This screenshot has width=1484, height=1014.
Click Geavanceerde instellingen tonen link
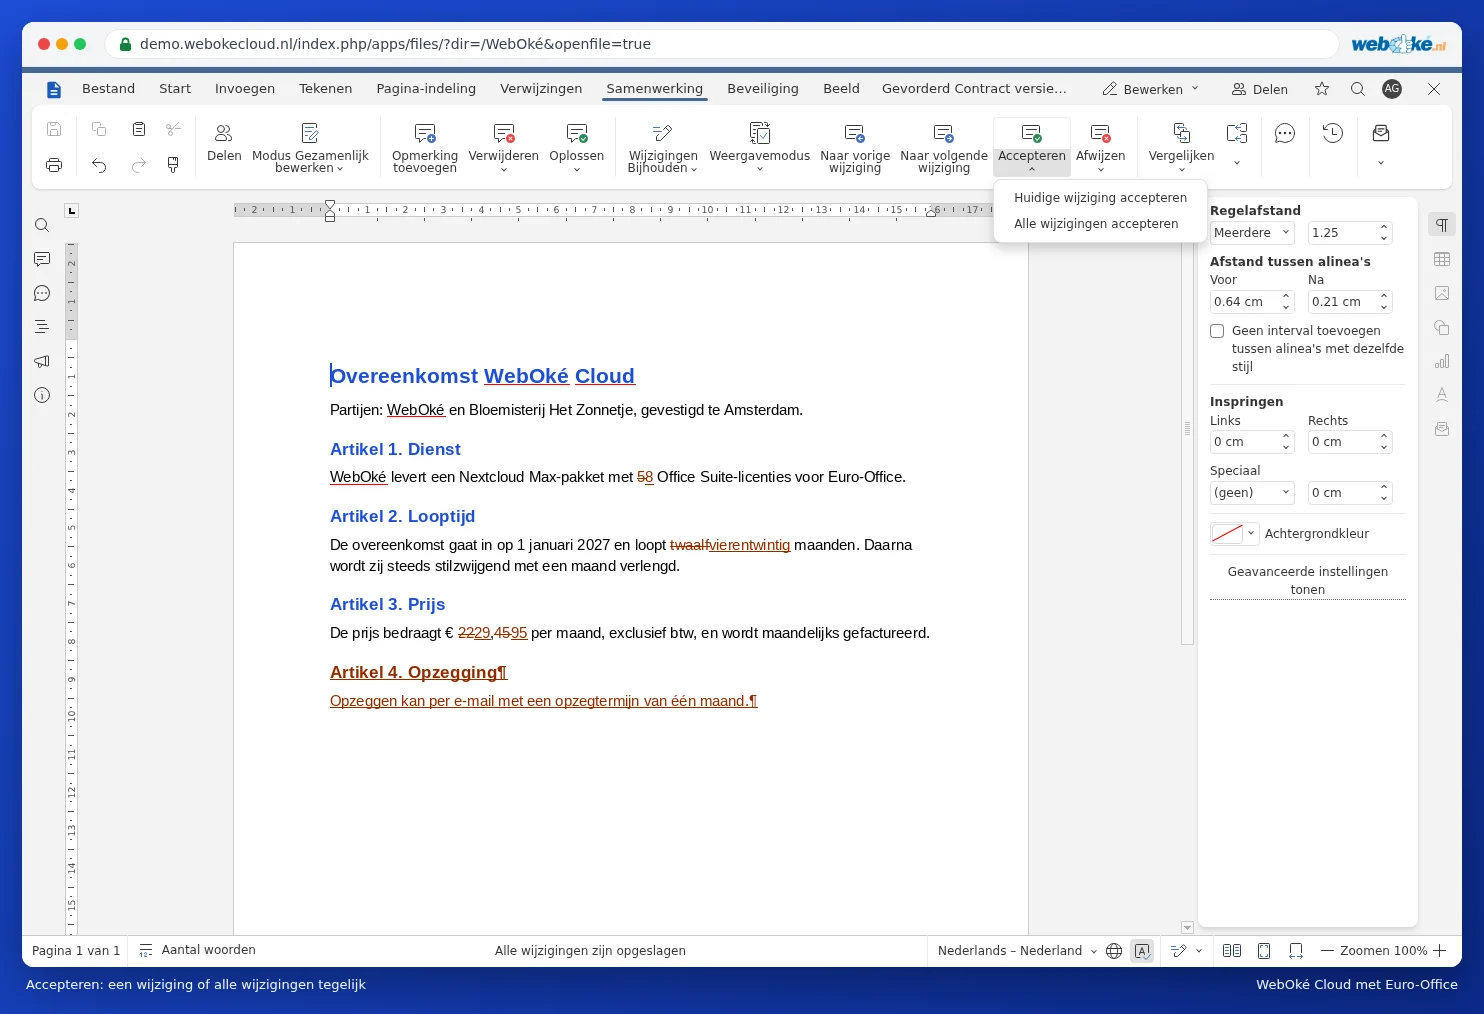coord(1308,581)
